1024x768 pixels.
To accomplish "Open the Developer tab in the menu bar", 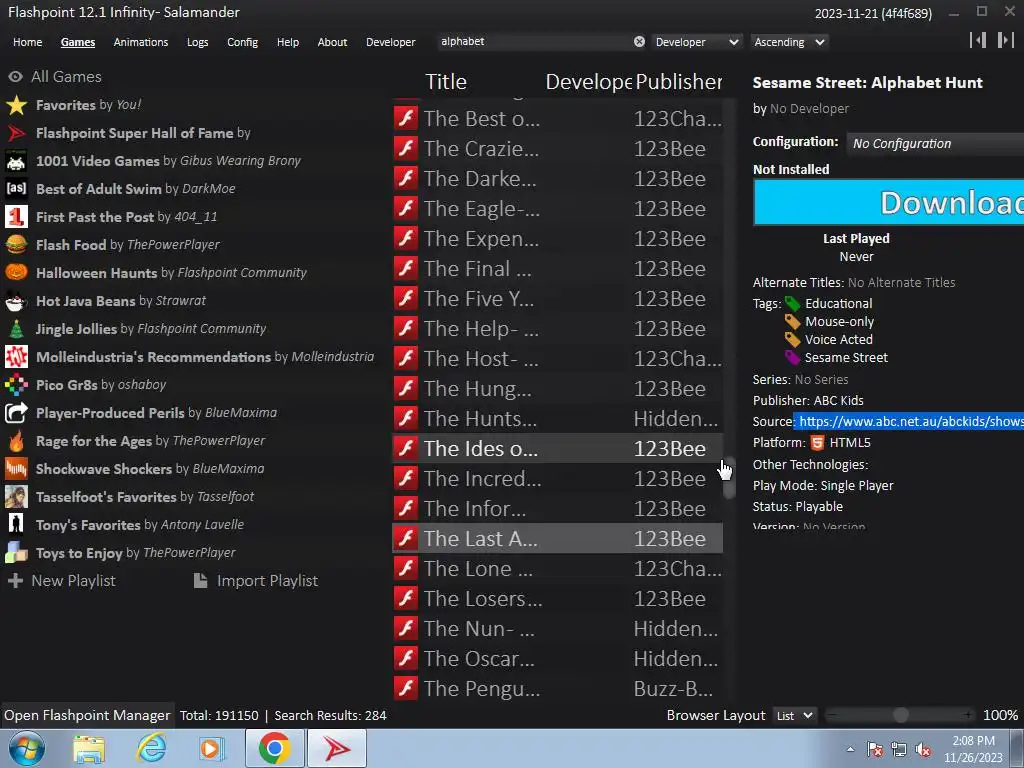I will click(x=391, y=42).
